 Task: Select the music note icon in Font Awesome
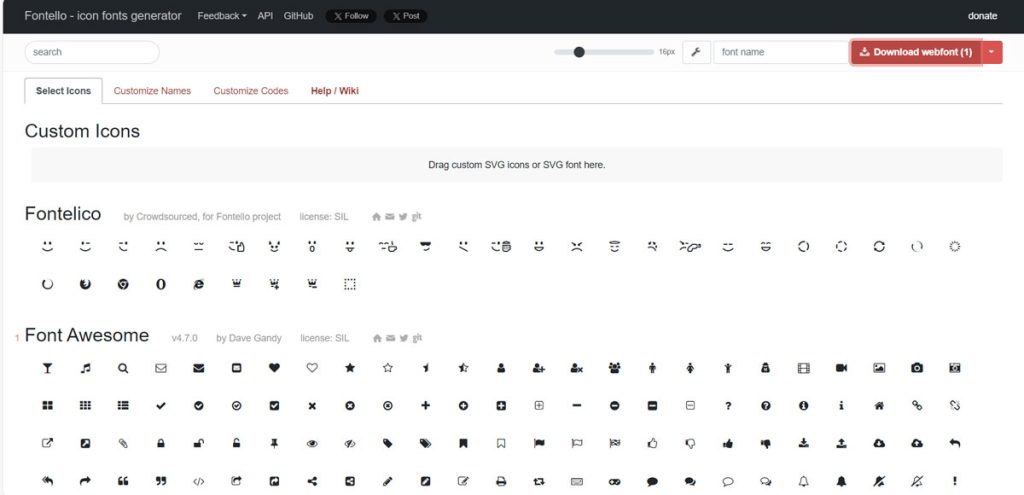point(85,368)
